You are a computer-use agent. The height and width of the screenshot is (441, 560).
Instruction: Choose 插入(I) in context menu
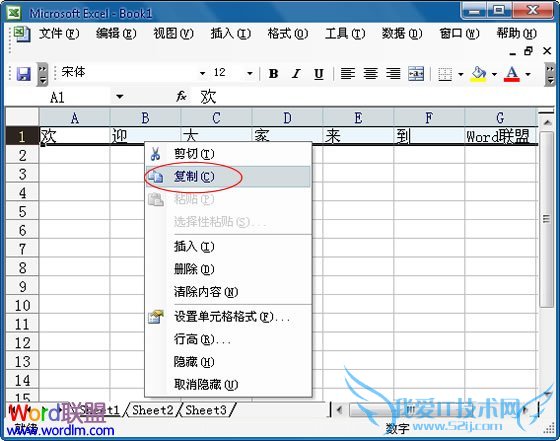(228, 247)
